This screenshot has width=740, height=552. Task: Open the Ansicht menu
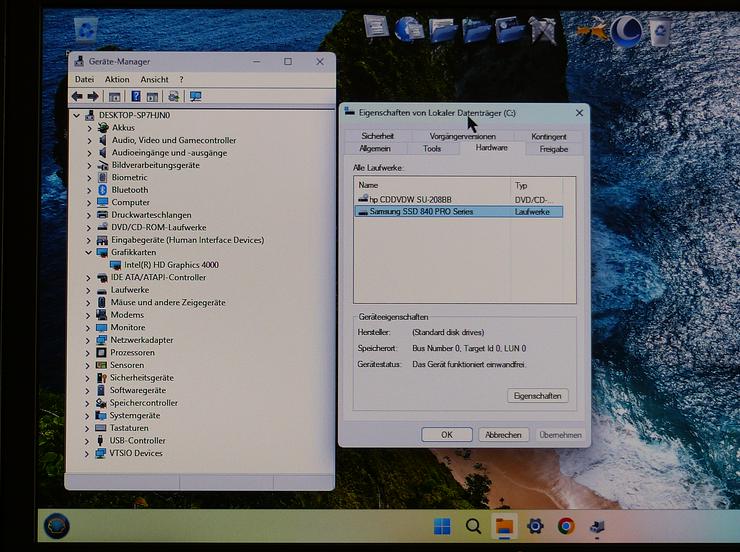[154, 79]
